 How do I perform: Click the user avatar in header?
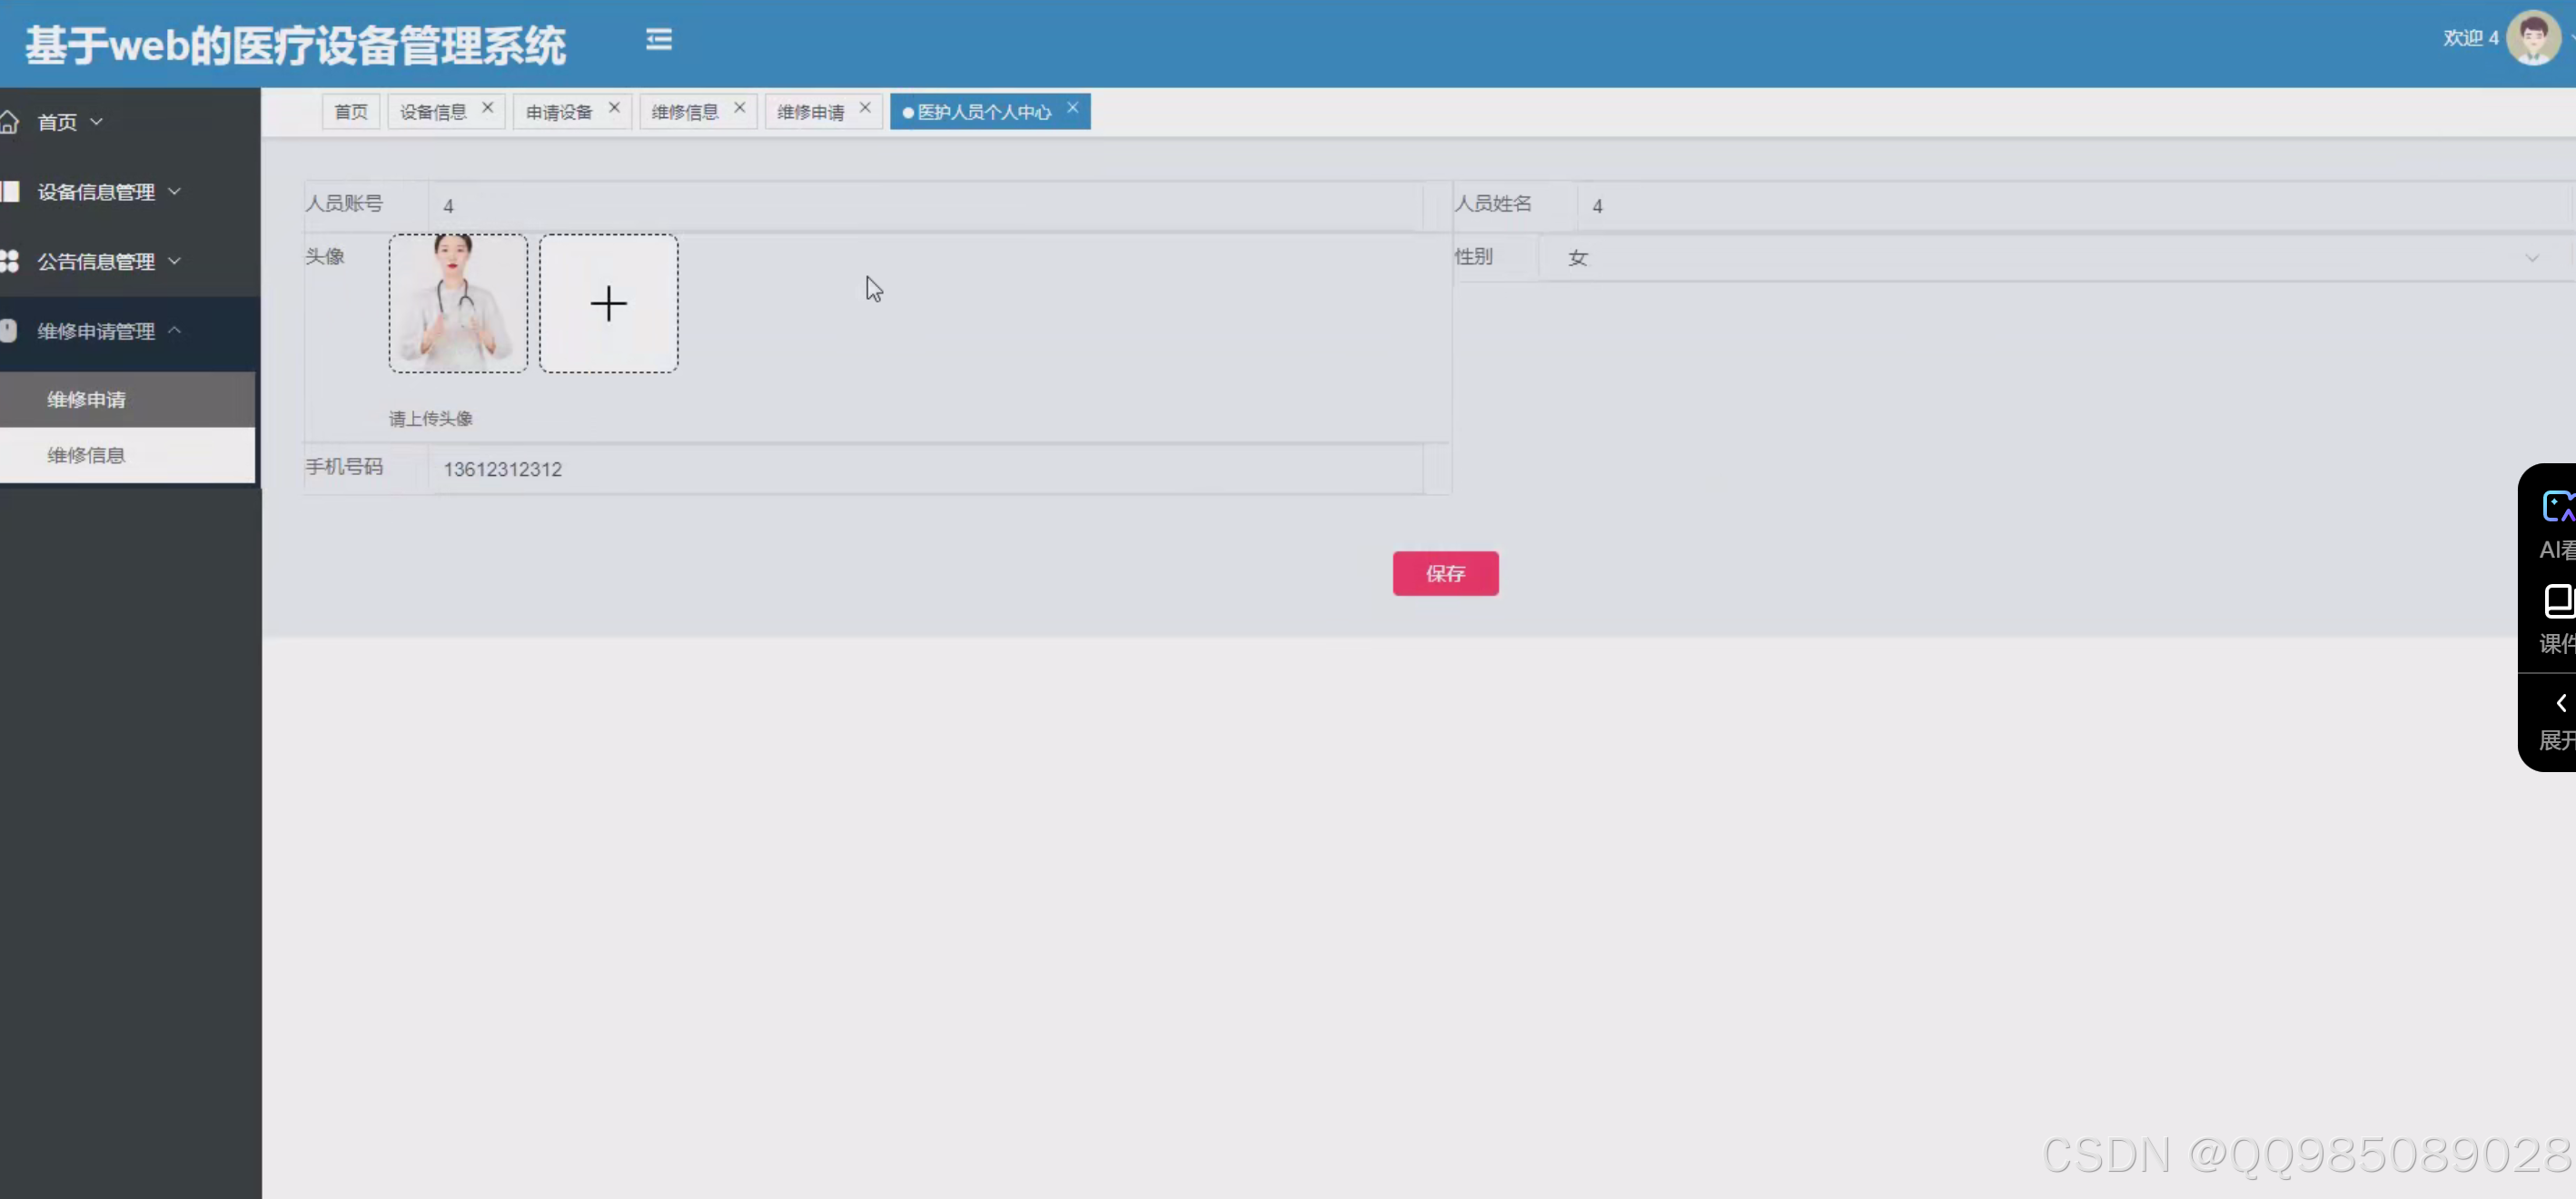click(x=2533, y=39)
